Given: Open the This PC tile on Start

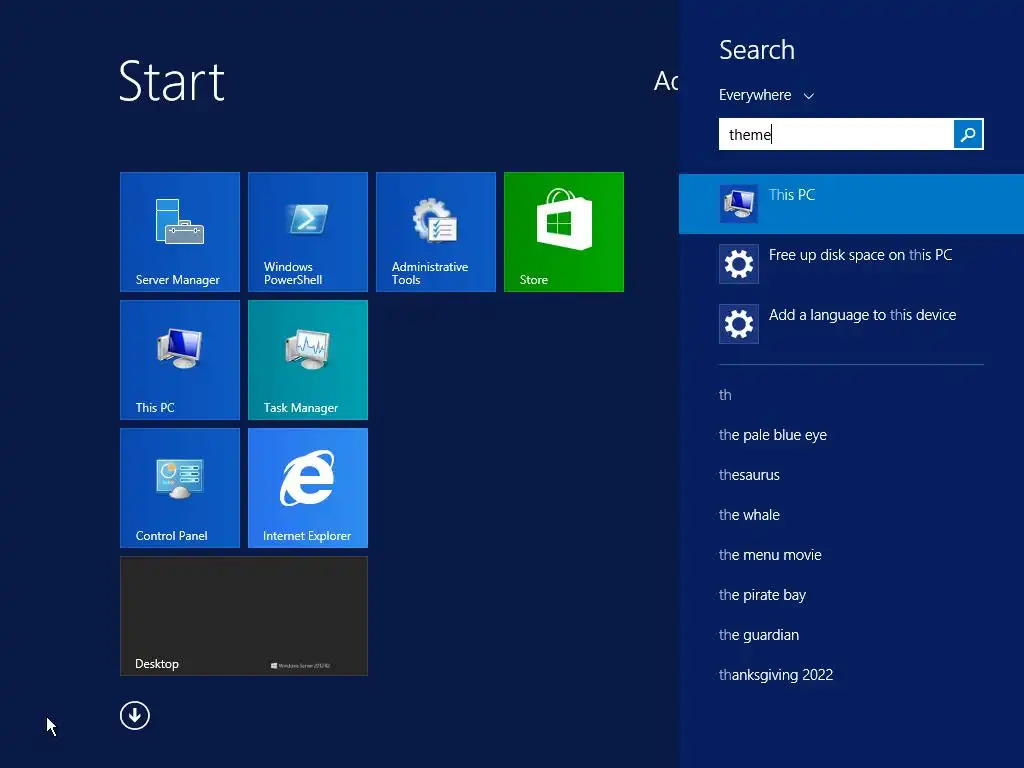Looking at the screenshot, I should pyautogui.click(x=180, y=360).
